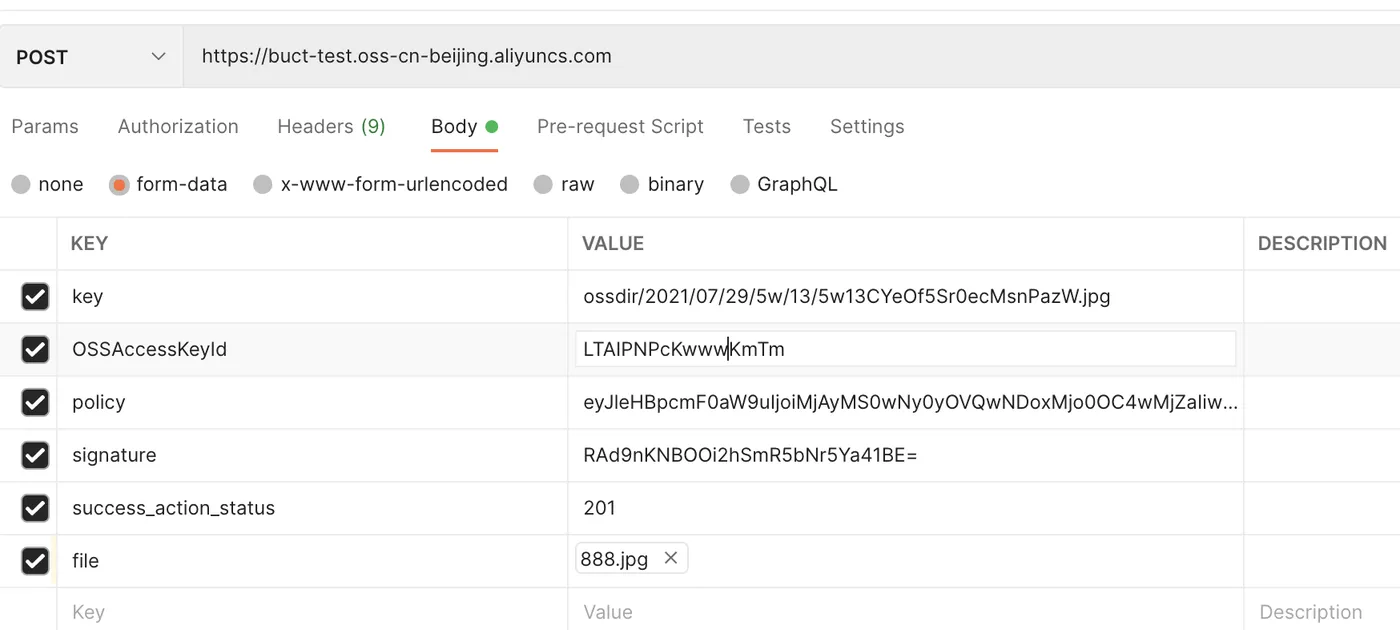Screen dimensions: 1400x630
Task: Go to the Headers (9) tab
Action: (331, 127)
